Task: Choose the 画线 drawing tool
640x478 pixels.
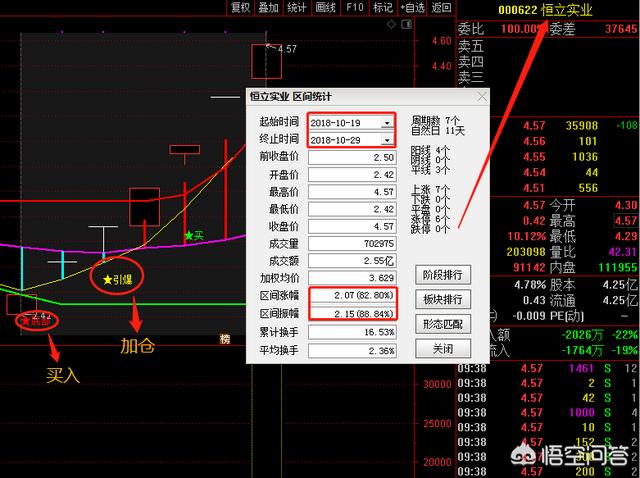Action: tap(325, 7)
